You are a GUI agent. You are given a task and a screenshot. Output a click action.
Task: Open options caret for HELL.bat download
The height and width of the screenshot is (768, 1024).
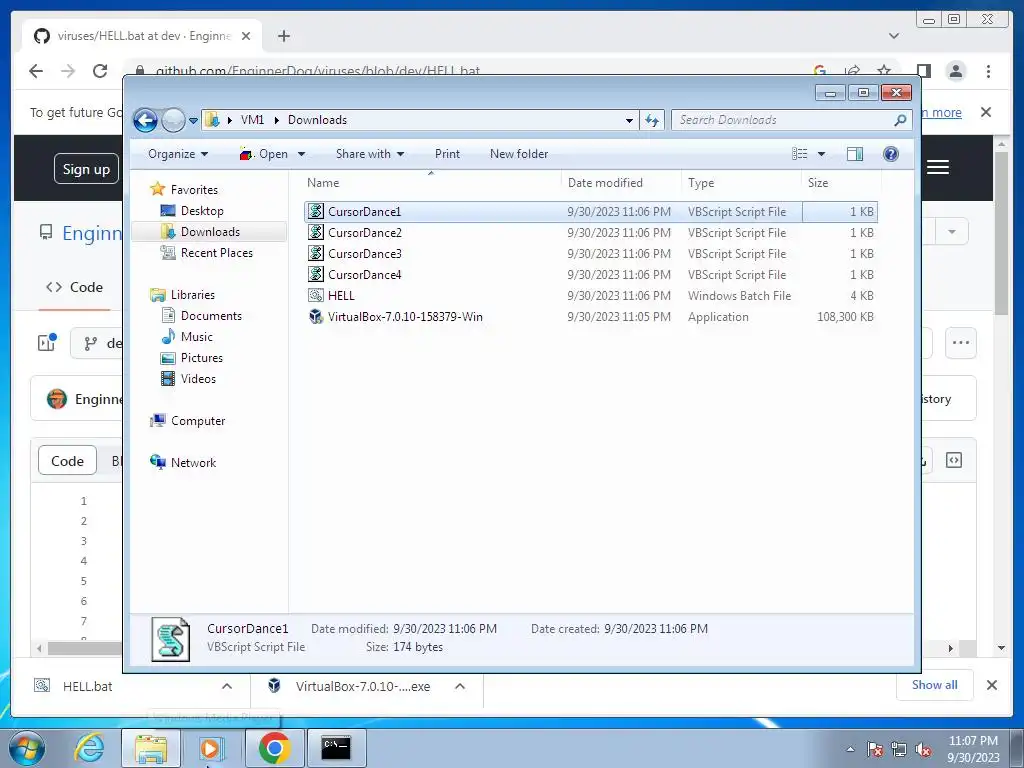pyautogui.click(x=227, y=686)
